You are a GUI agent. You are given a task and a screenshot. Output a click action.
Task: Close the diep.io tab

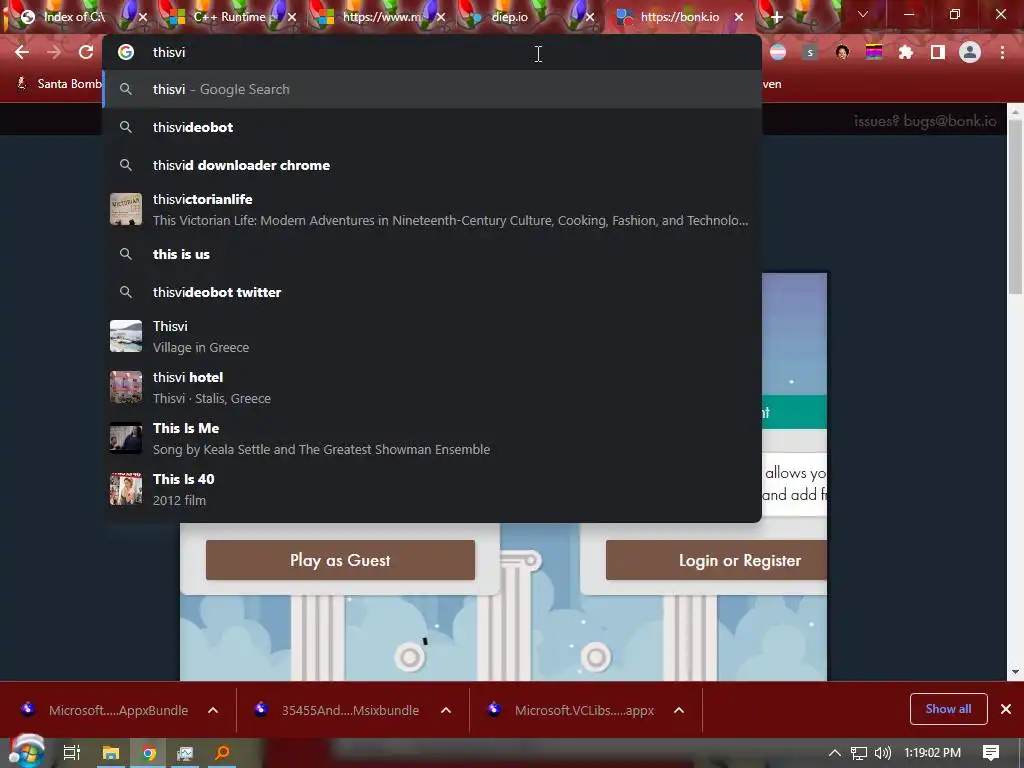590,17
